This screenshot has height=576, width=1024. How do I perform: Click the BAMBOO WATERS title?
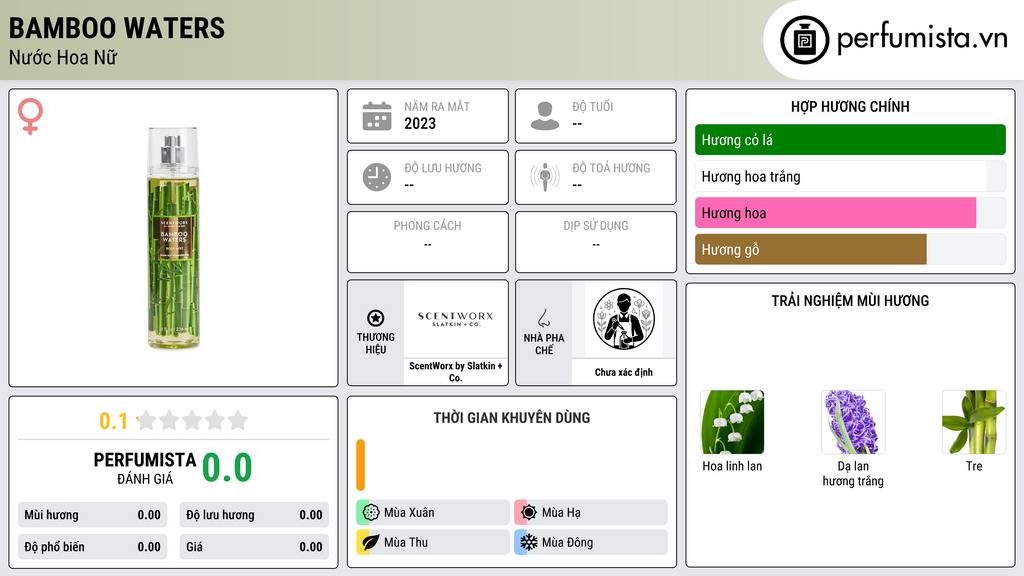[x=117, y=28]
